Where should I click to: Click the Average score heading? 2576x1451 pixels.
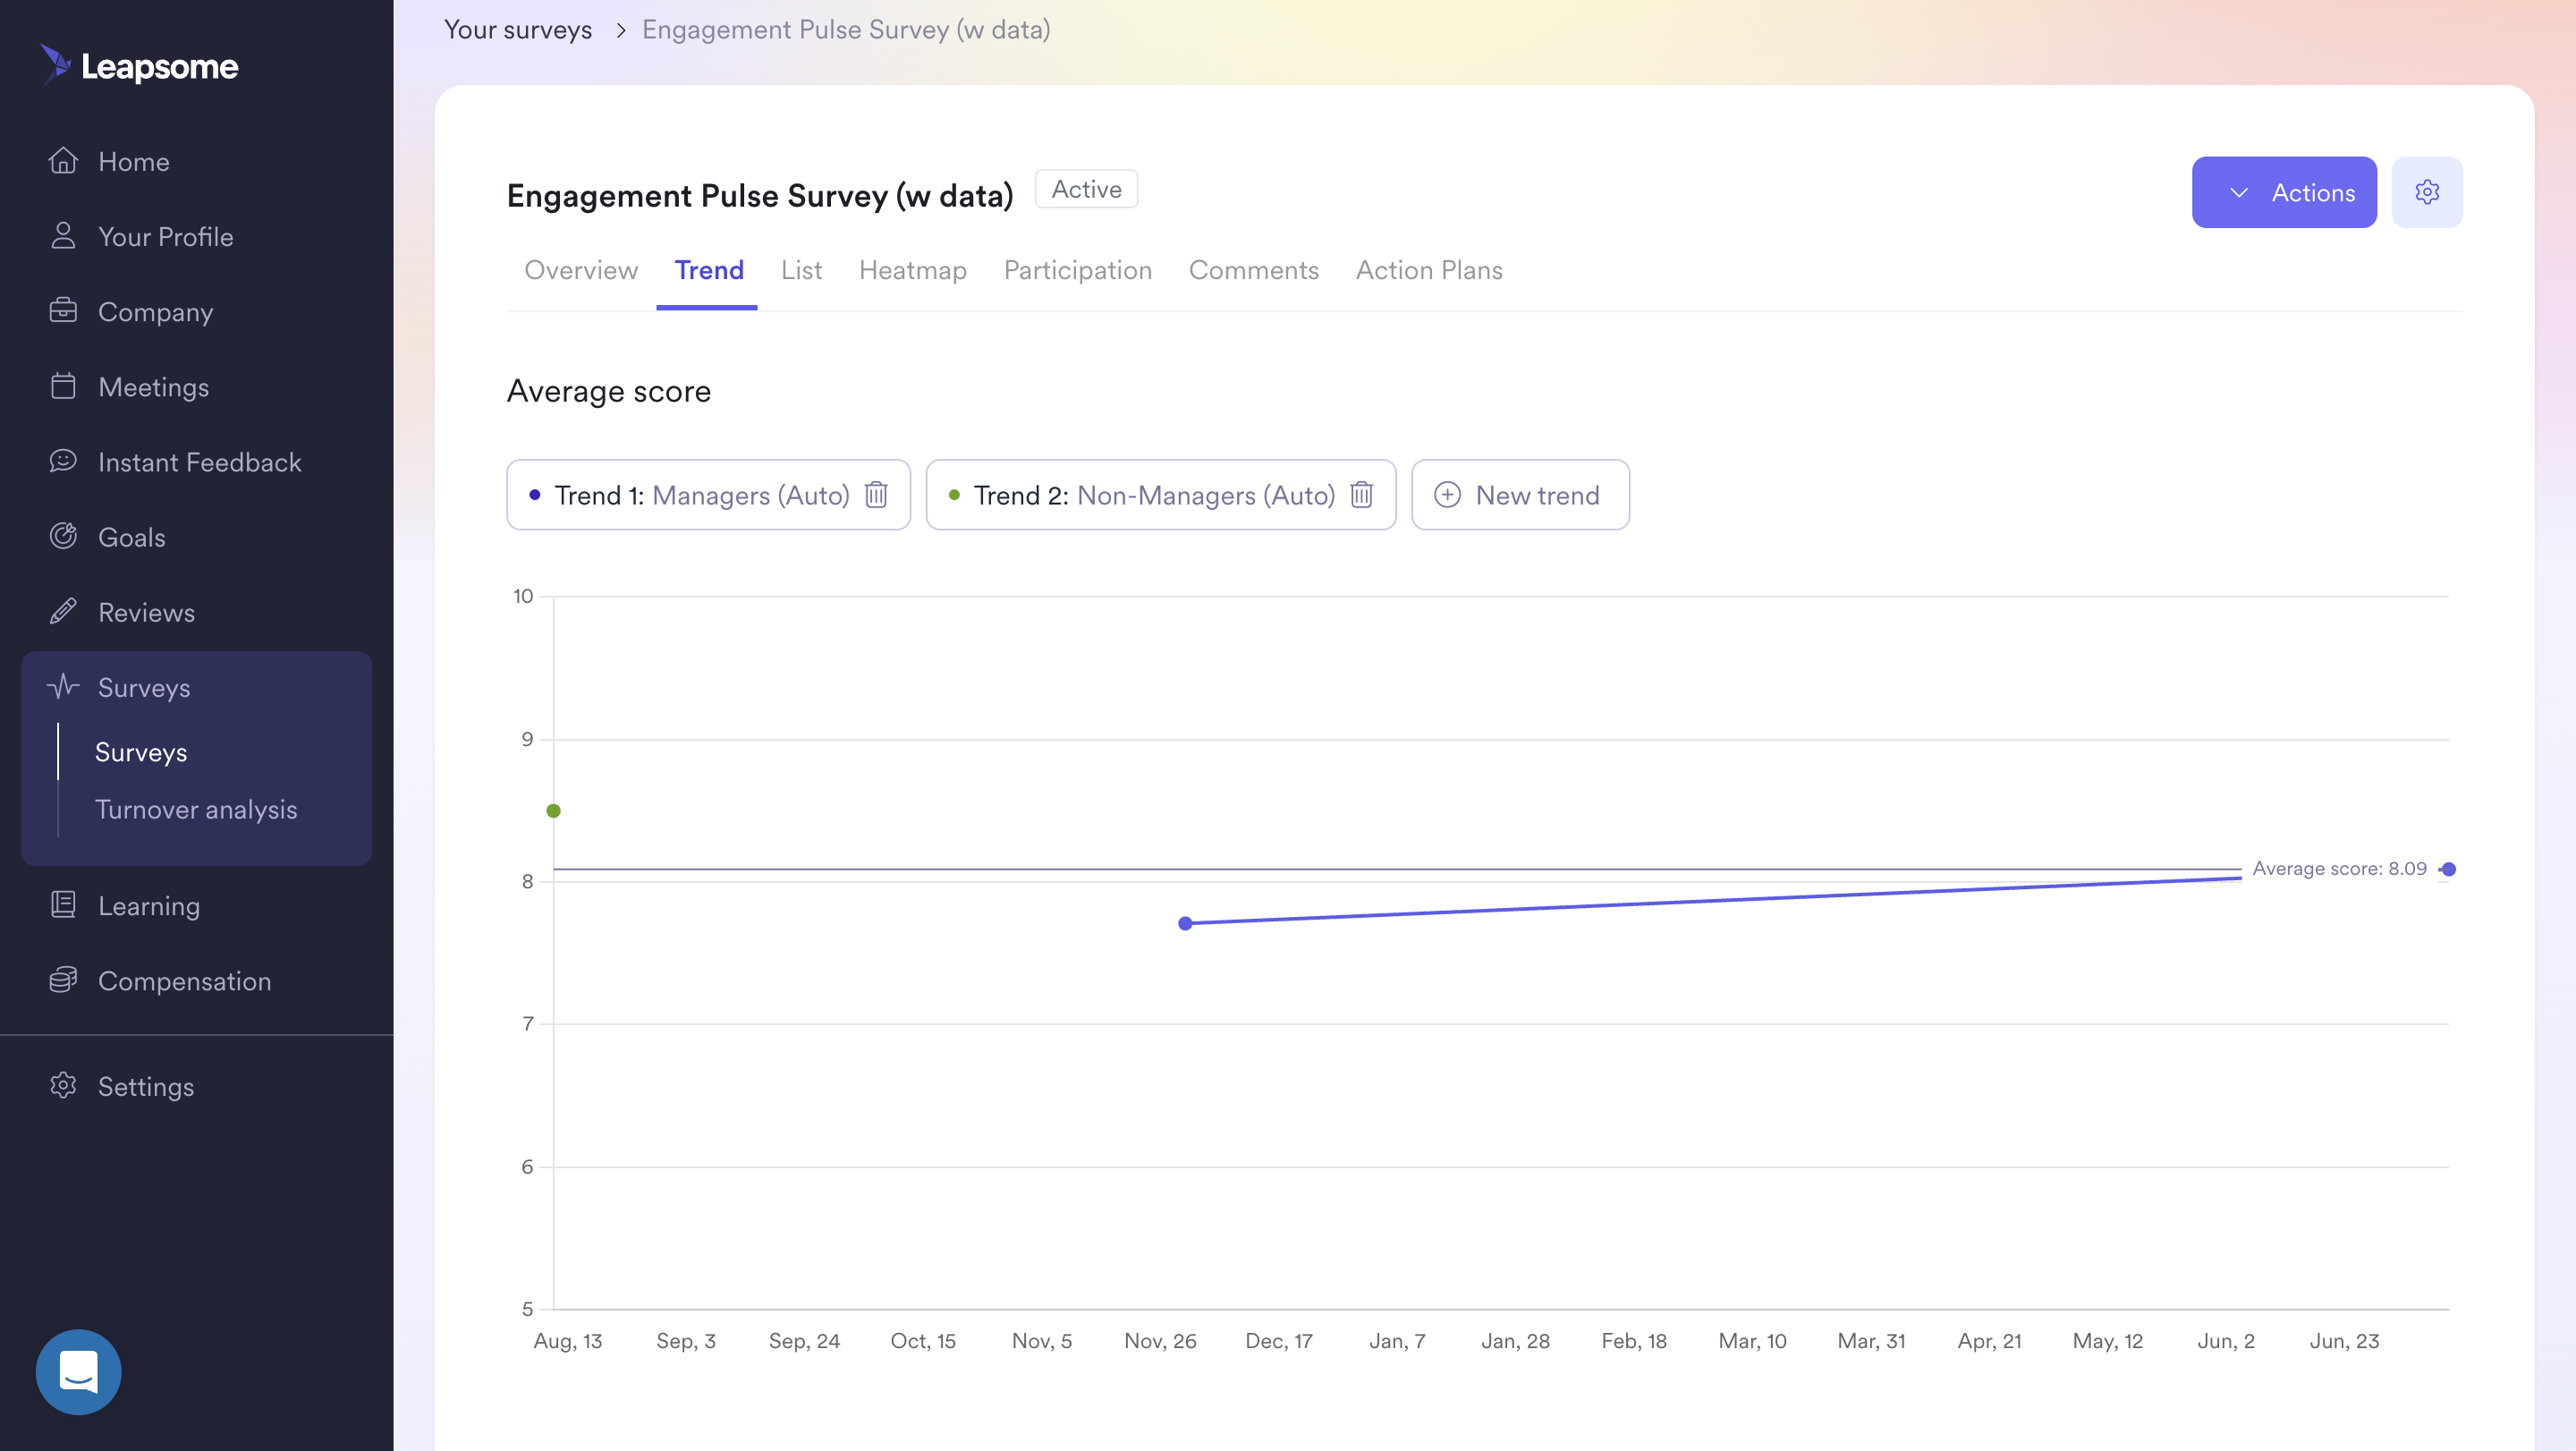[608, 391]
